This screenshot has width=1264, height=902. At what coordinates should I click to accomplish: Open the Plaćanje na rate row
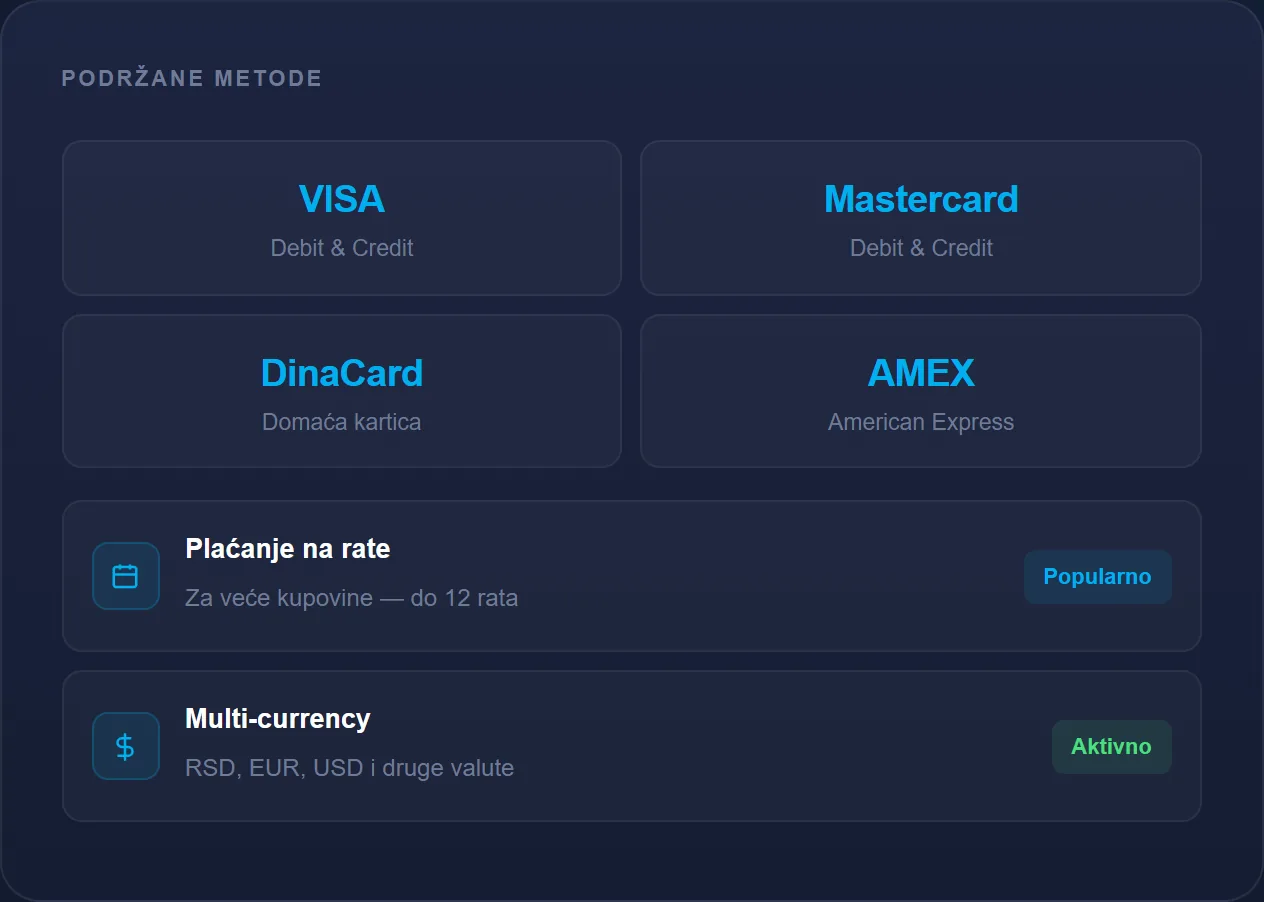coord(632,576)
